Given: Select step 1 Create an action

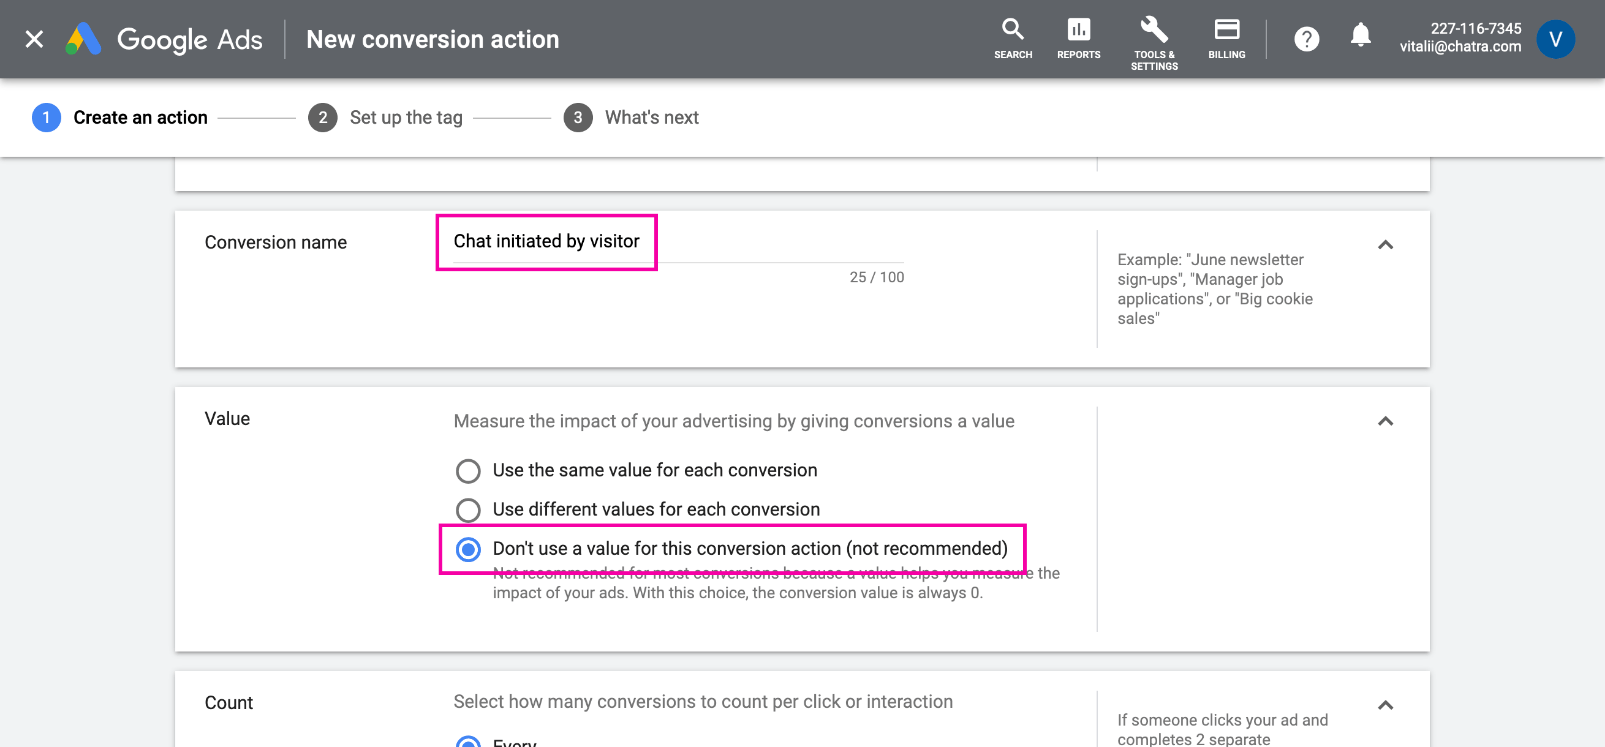Looking at the screenshot, I should [120, 118].
